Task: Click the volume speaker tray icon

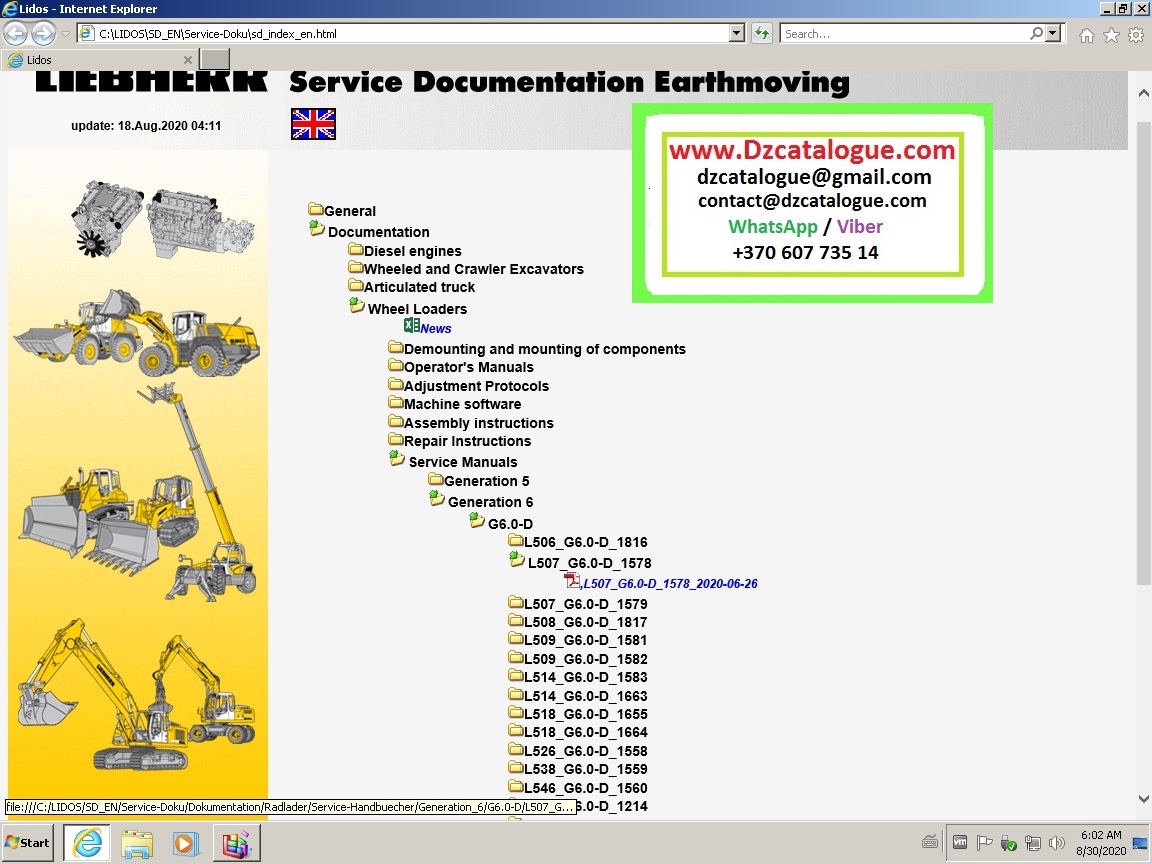Action: click(1057, 843)
